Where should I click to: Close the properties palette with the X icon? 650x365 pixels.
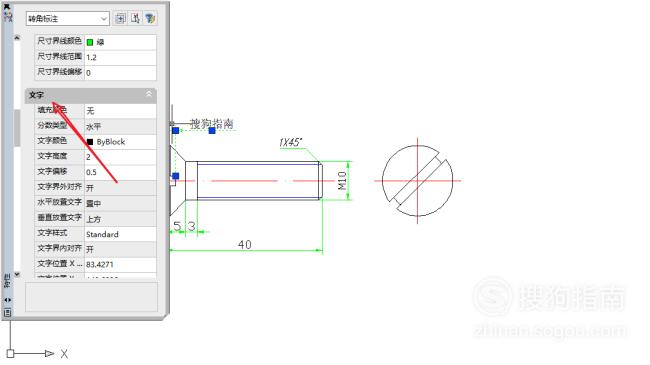coord(7,6)
